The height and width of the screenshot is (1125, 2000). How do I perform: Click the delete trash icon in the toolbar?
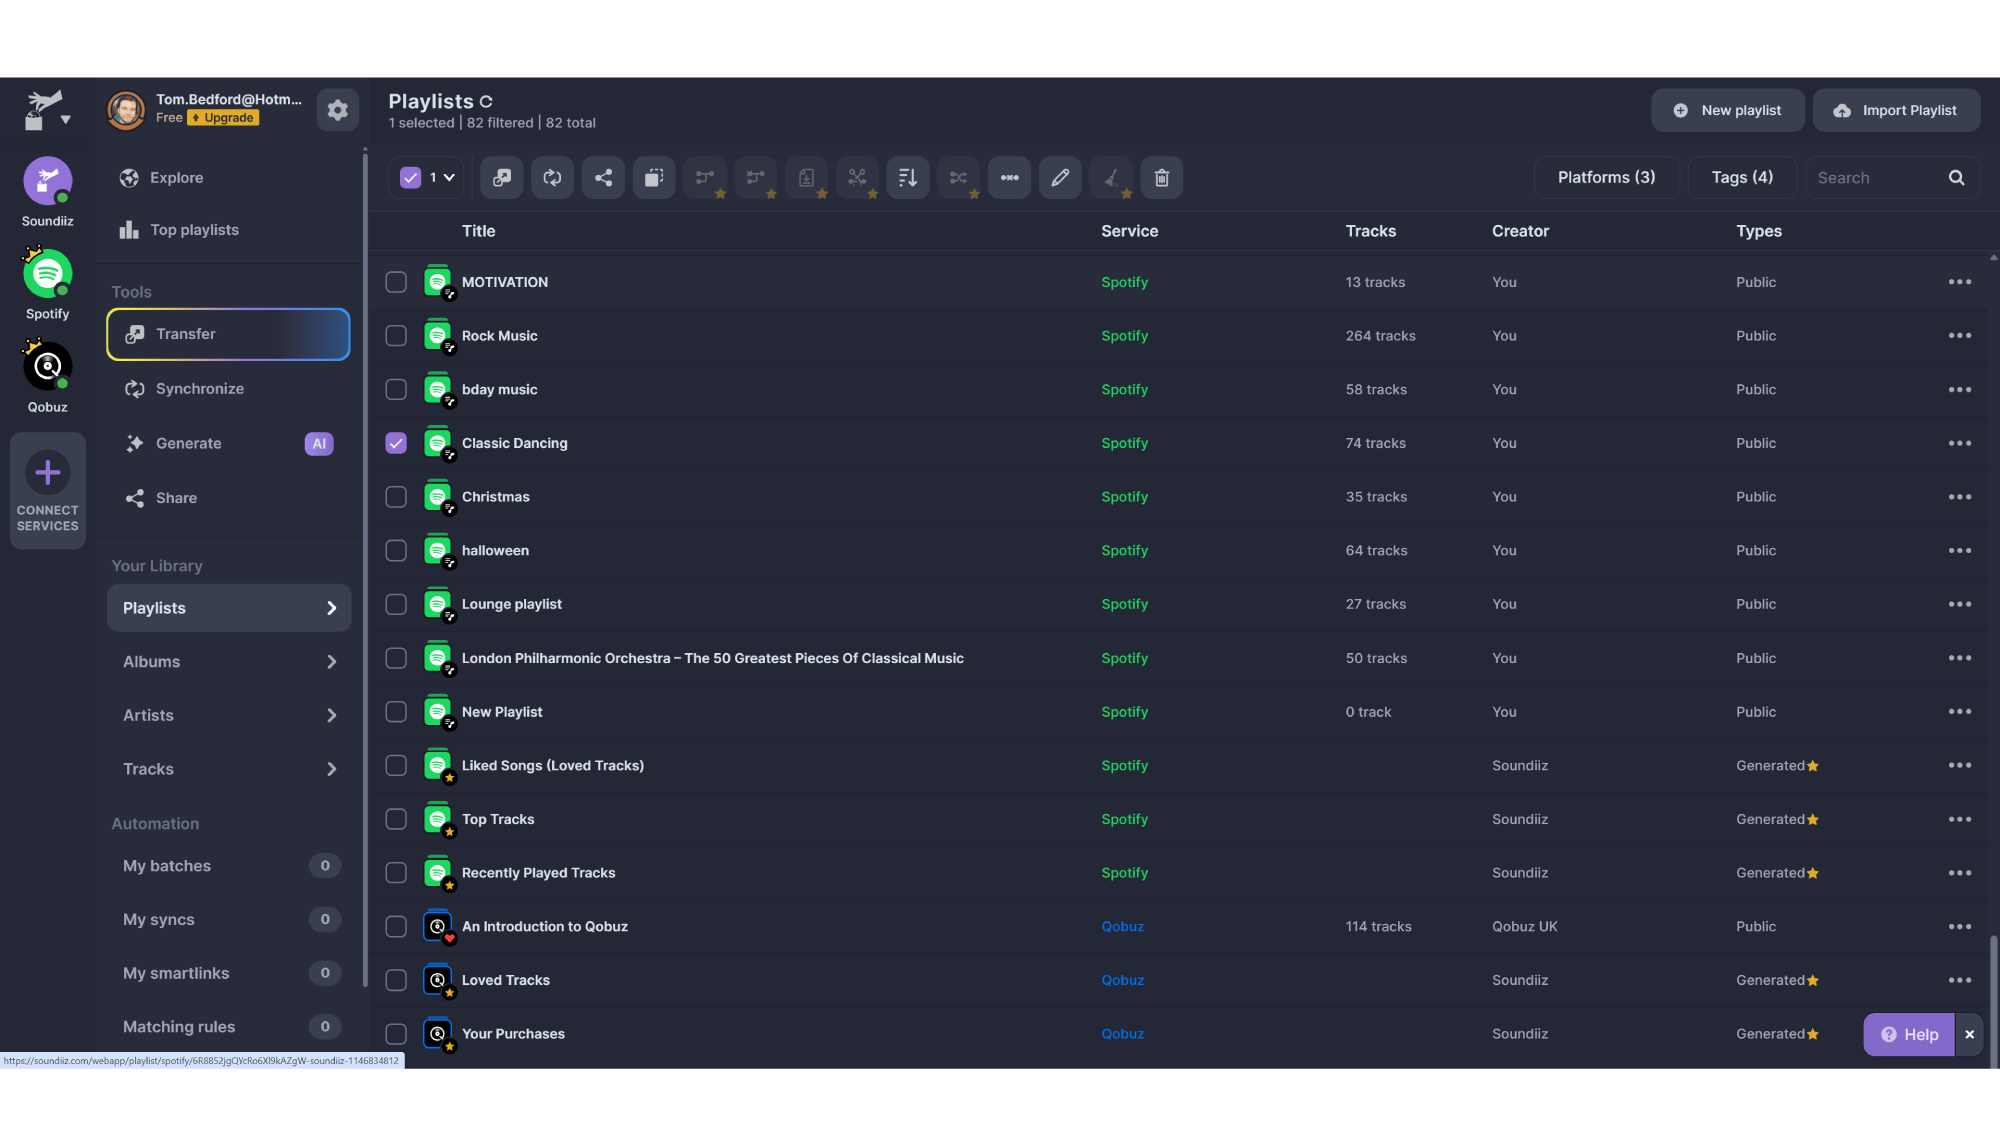coord(1161,177)
